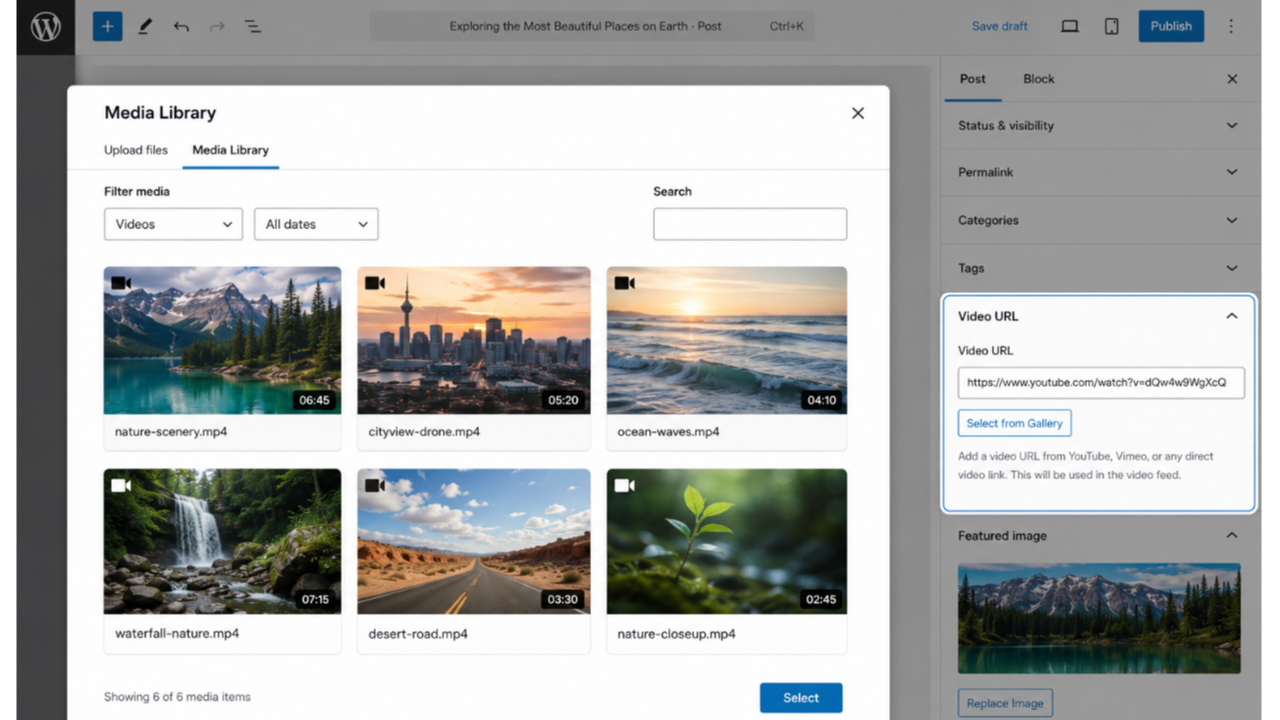
Task: Open the three-dot options menu
Action: pos(1231,27)
